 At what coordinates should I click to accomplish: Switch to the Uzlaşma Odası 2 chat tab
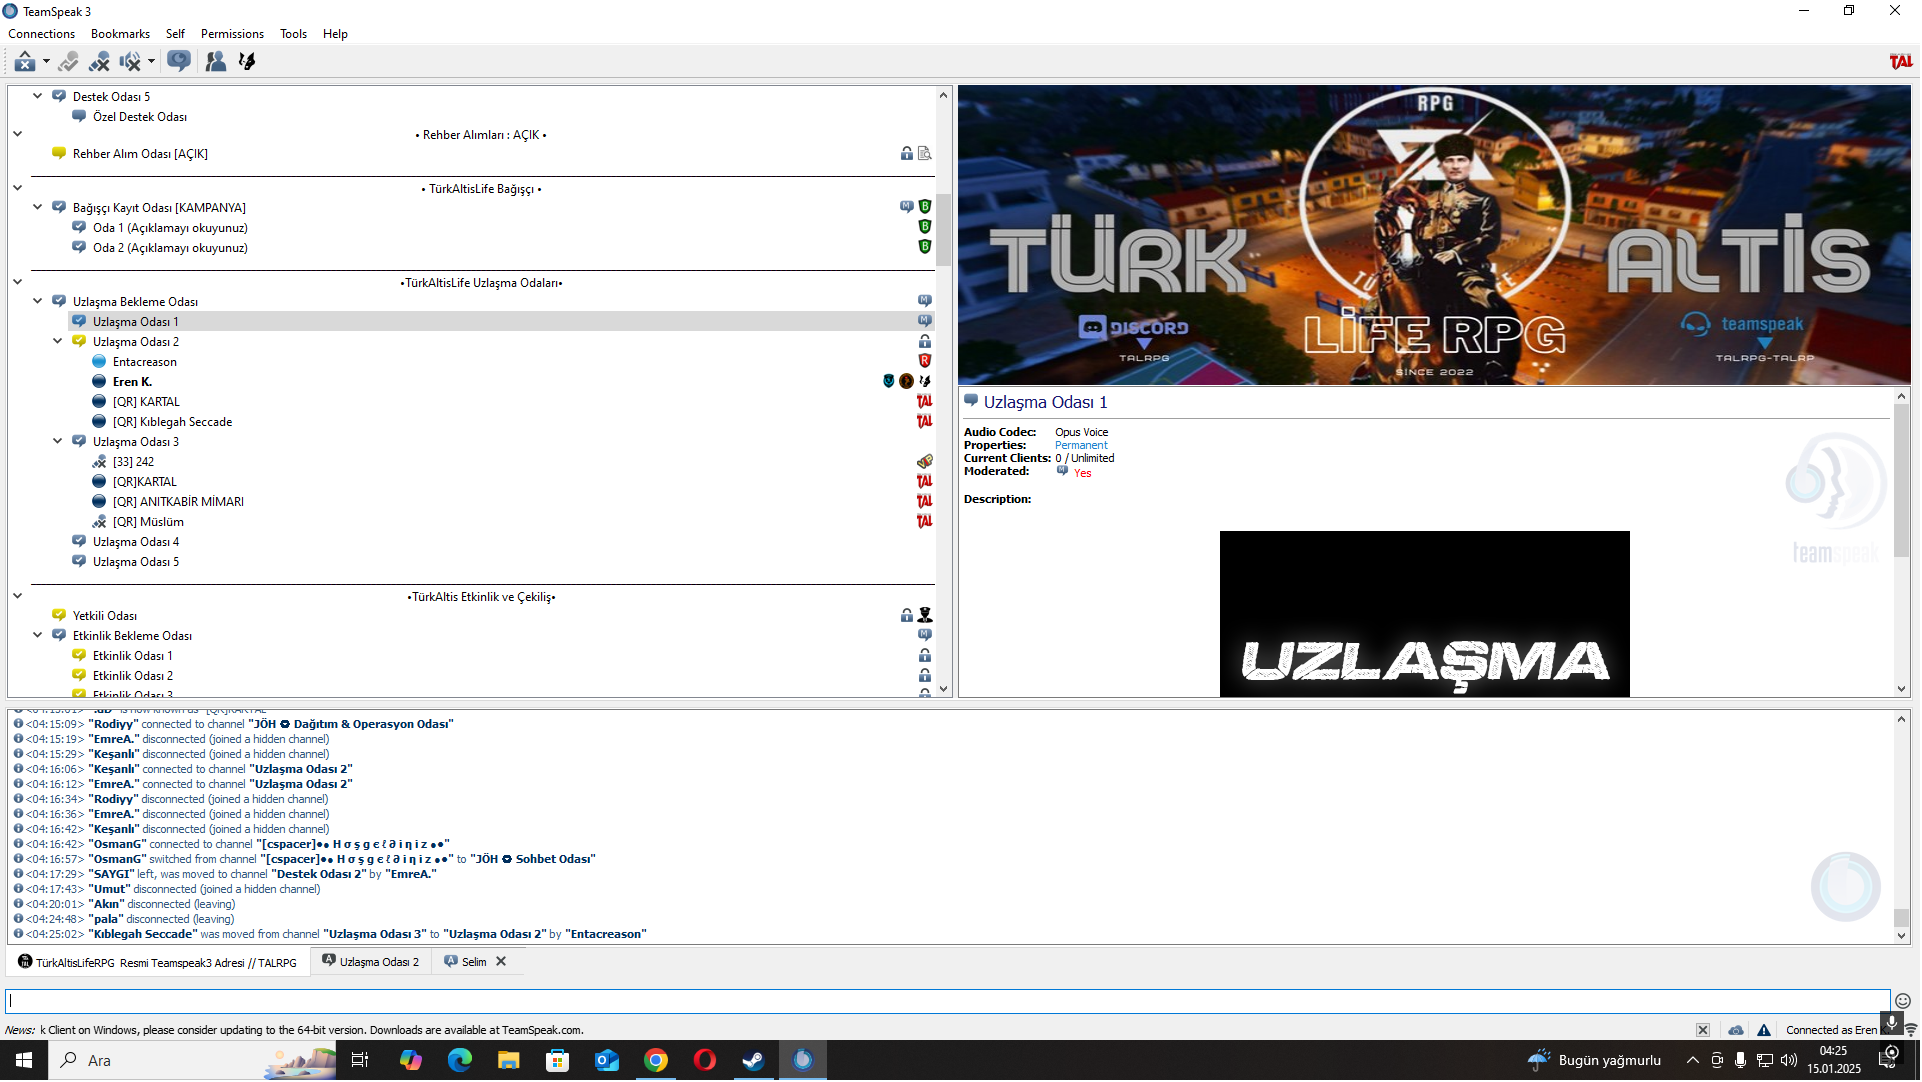click(371, 963)
